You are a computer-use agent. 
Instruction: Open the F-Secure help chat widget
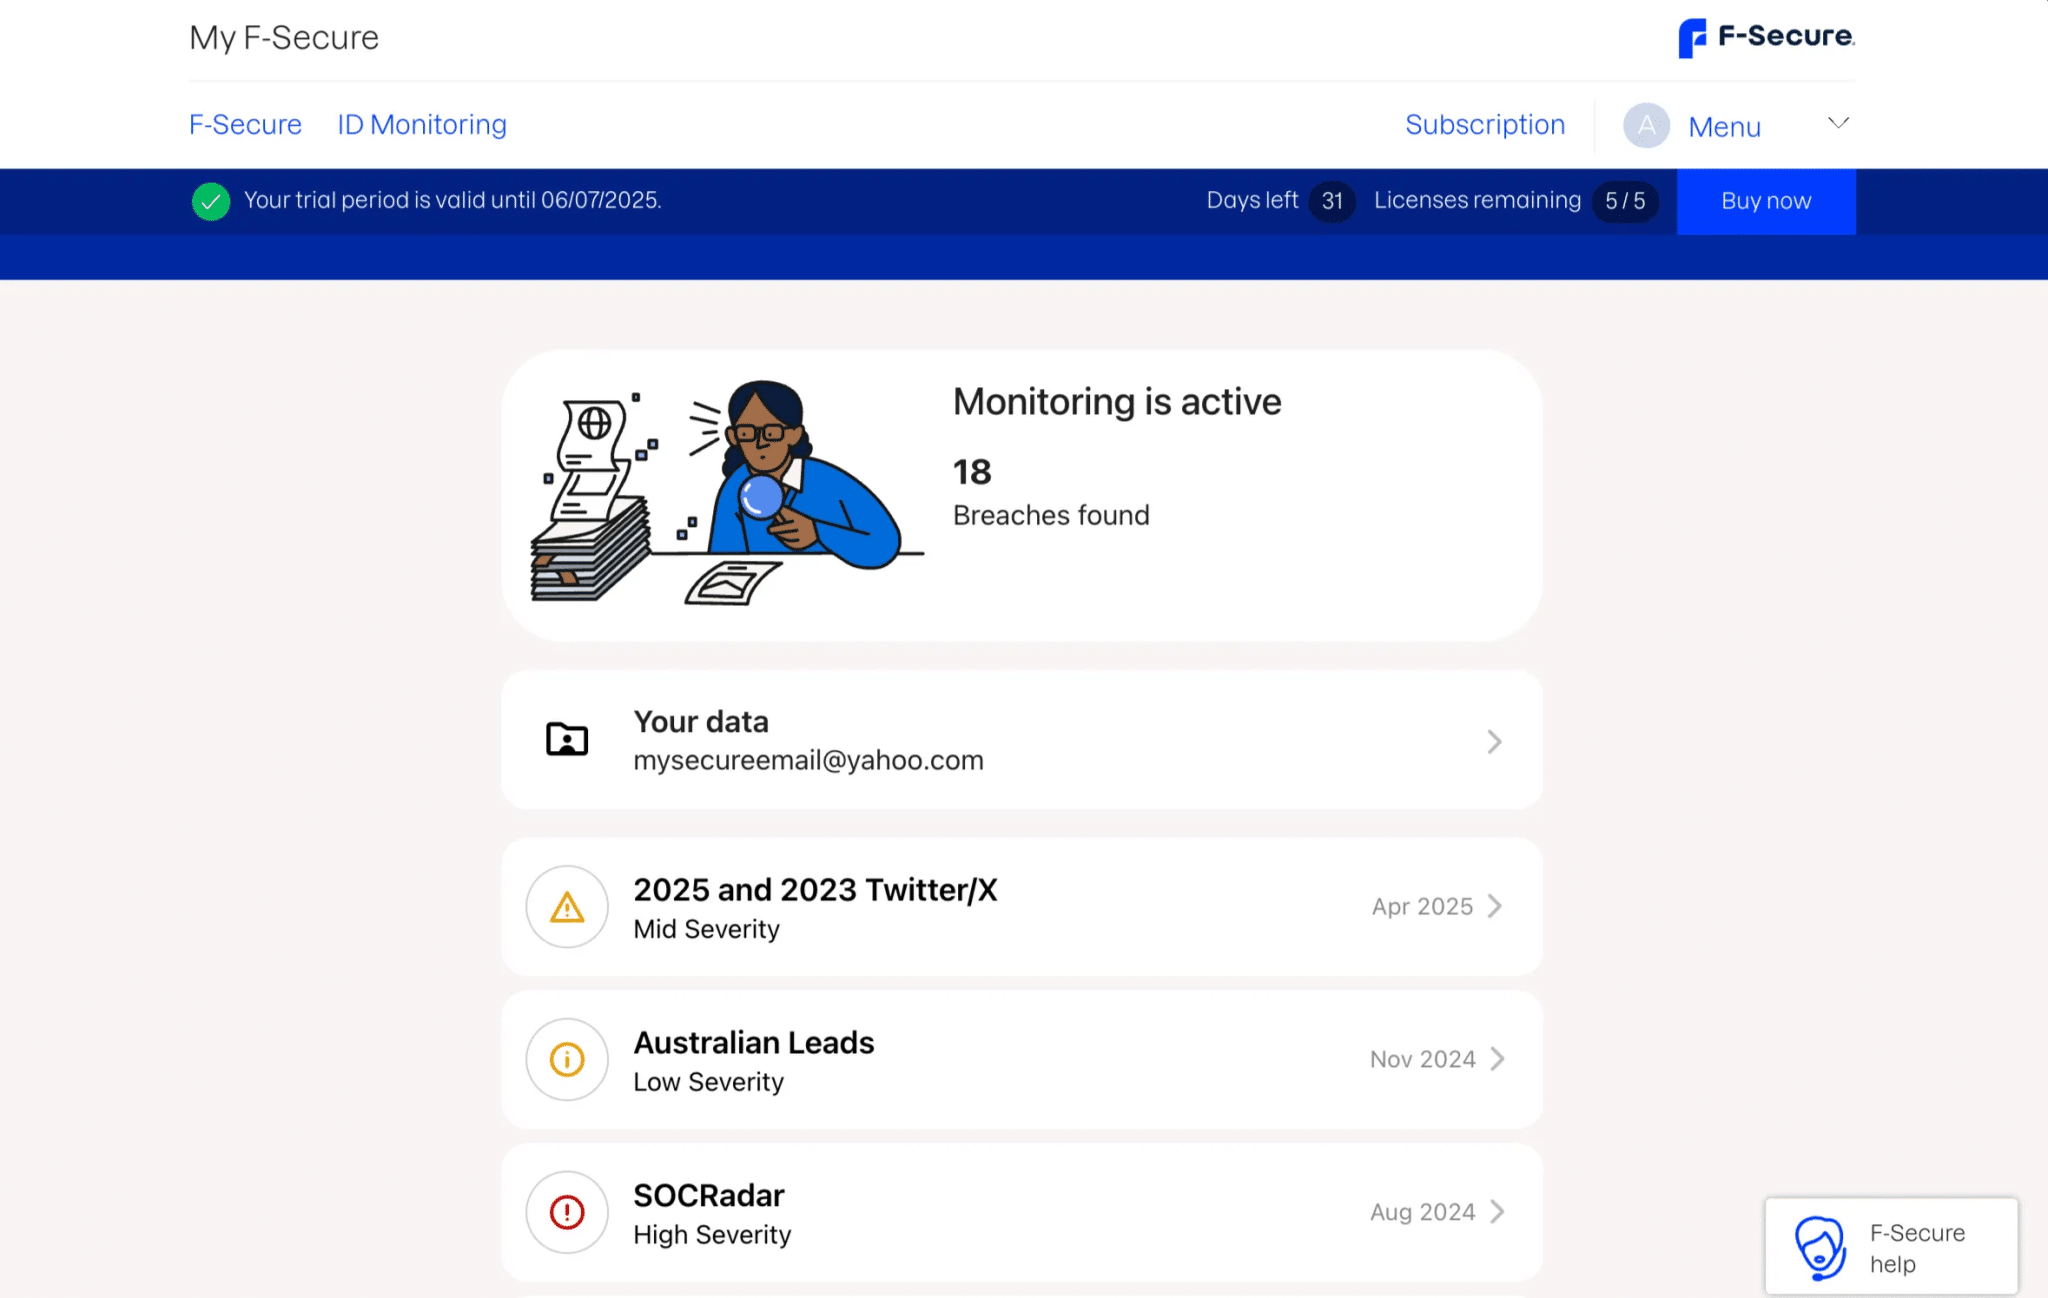(1890, 1247)
